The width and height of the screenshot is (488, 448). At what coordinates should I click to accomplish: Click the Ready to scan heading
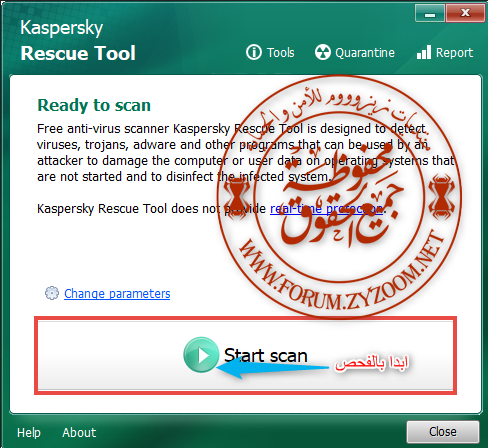pos(94,105)
